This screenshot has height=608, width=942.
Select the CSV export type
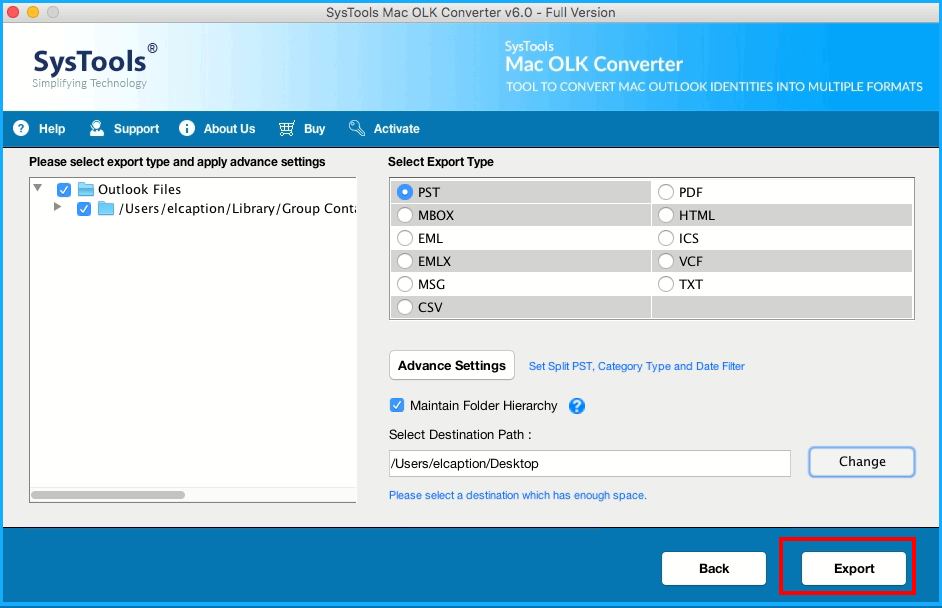[x=405, y=307]
